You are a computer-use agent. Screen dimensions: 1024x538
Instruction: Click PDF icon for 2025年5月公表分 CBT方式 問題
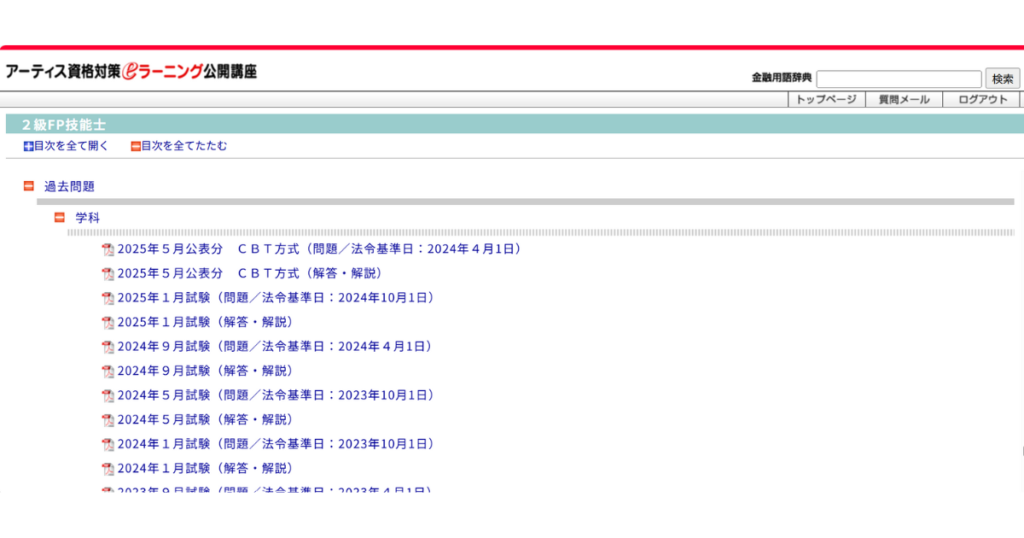pyautogui.click(x=108, y=249)
